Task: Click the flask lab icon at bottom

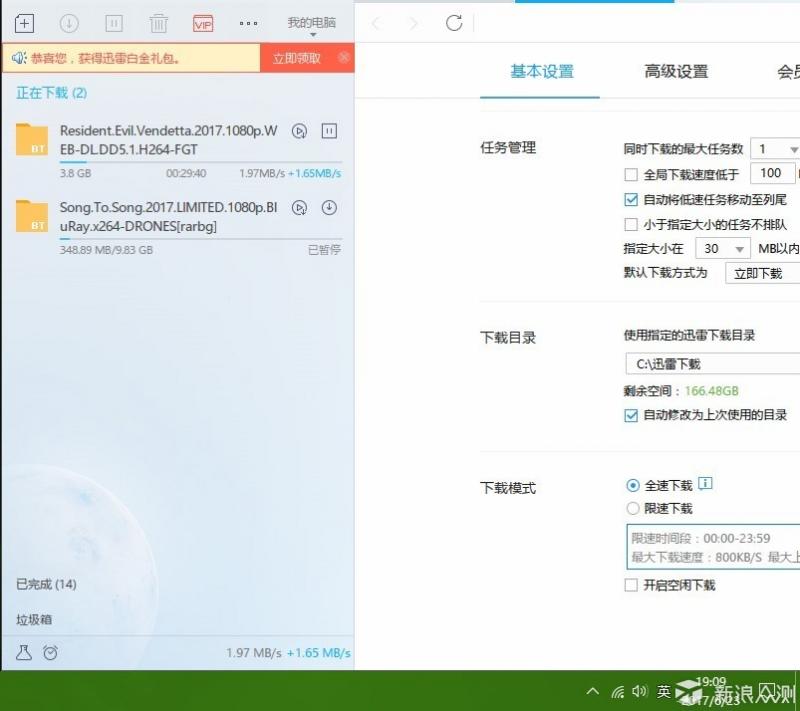Action: [23, 652]
